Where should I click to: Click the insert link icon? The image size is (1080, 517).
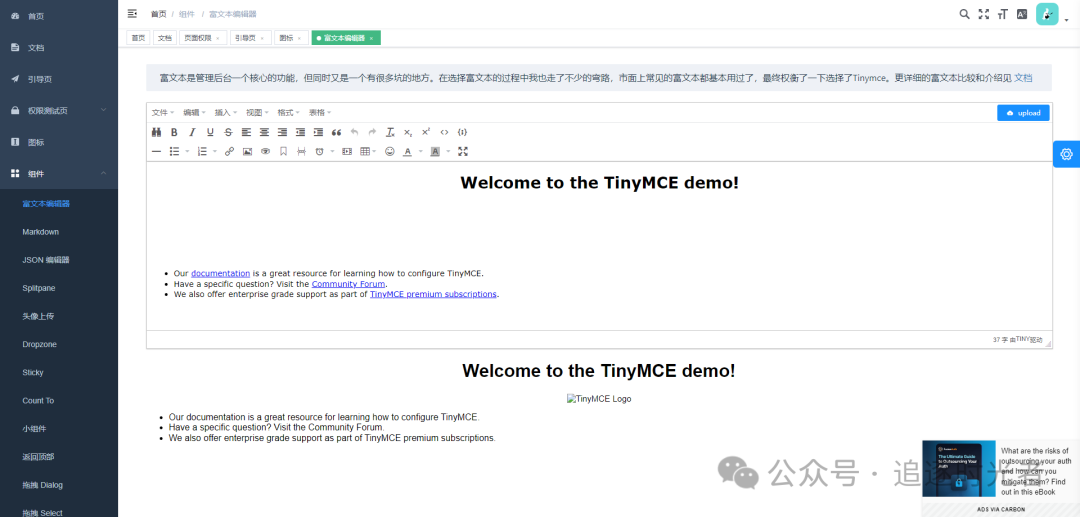click(x=229, y=152)
